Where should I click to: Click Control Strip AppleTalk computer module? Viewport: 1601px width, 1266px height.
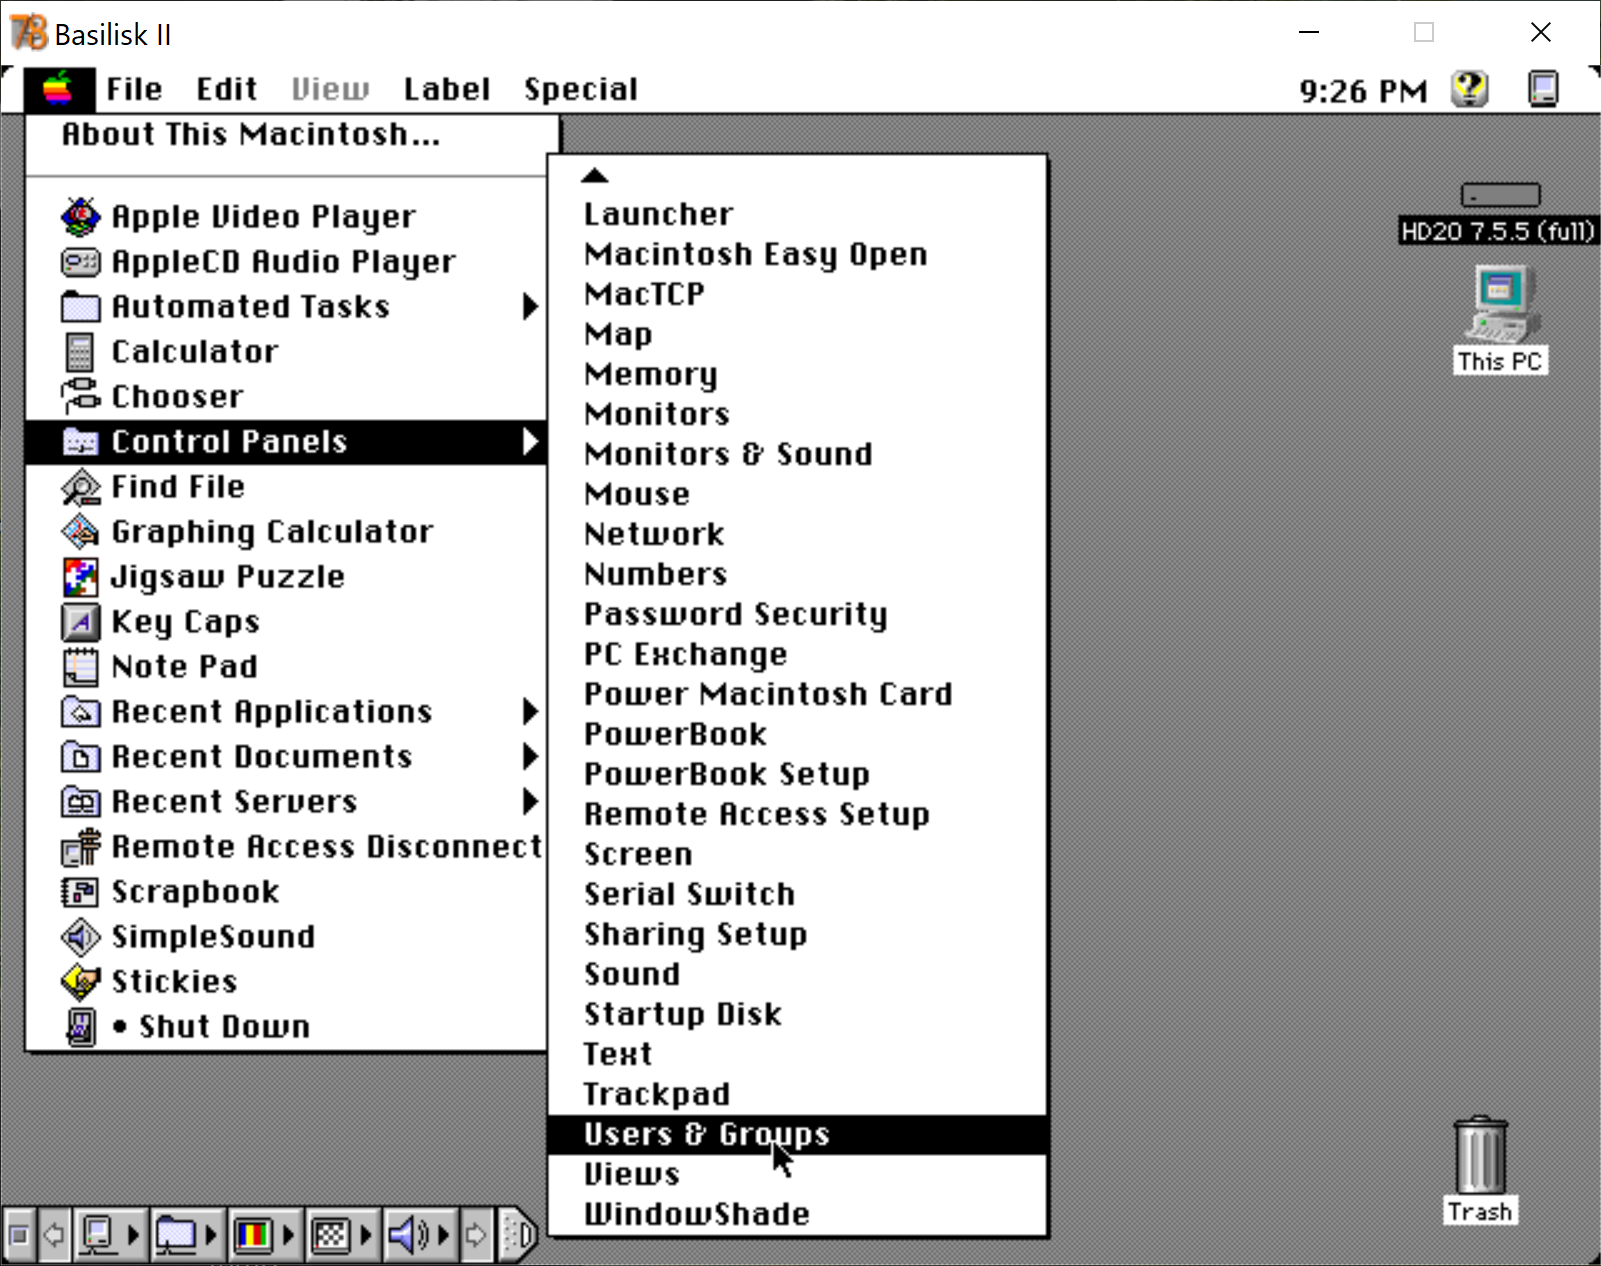pyautogui.click(x=109, y=1236)
